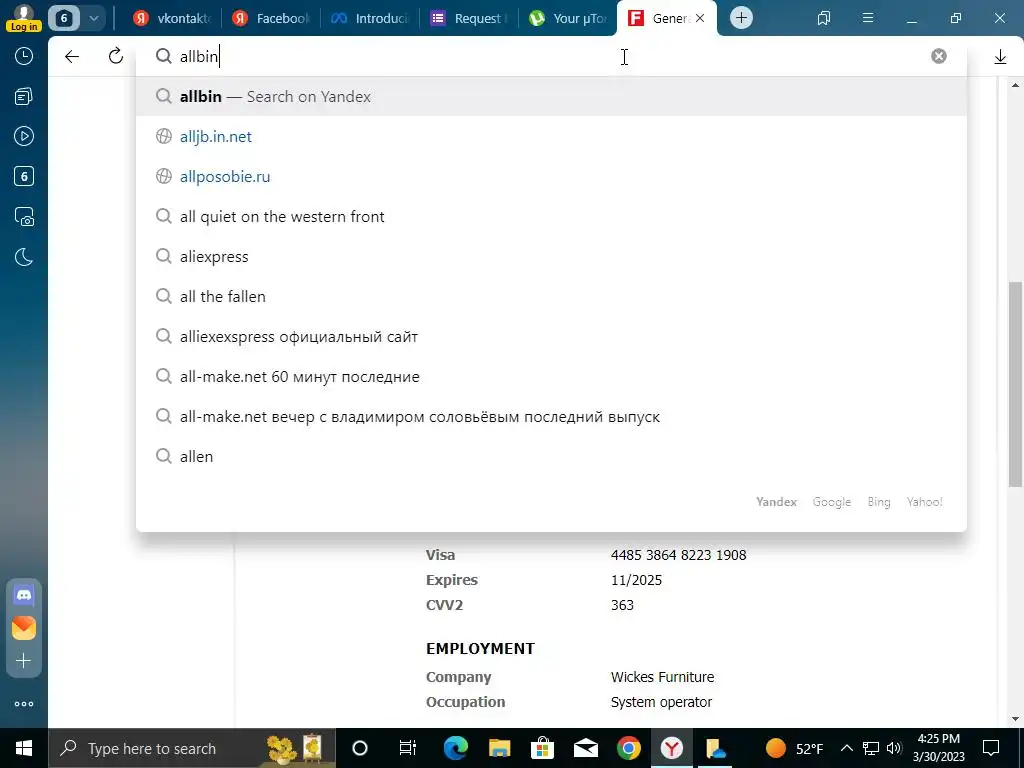Reload the page

point(116,56)
